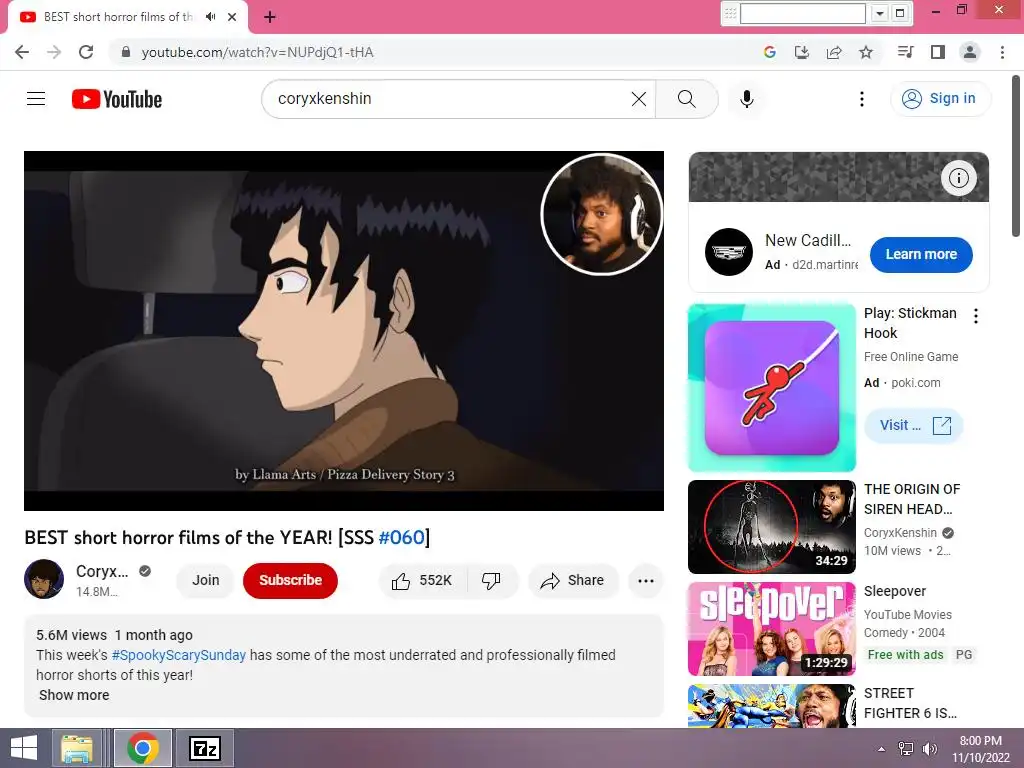The height and width of the screenshot is (768, 1024).
Task: Start voice search with microphone icon
Action: pos(746,99)
